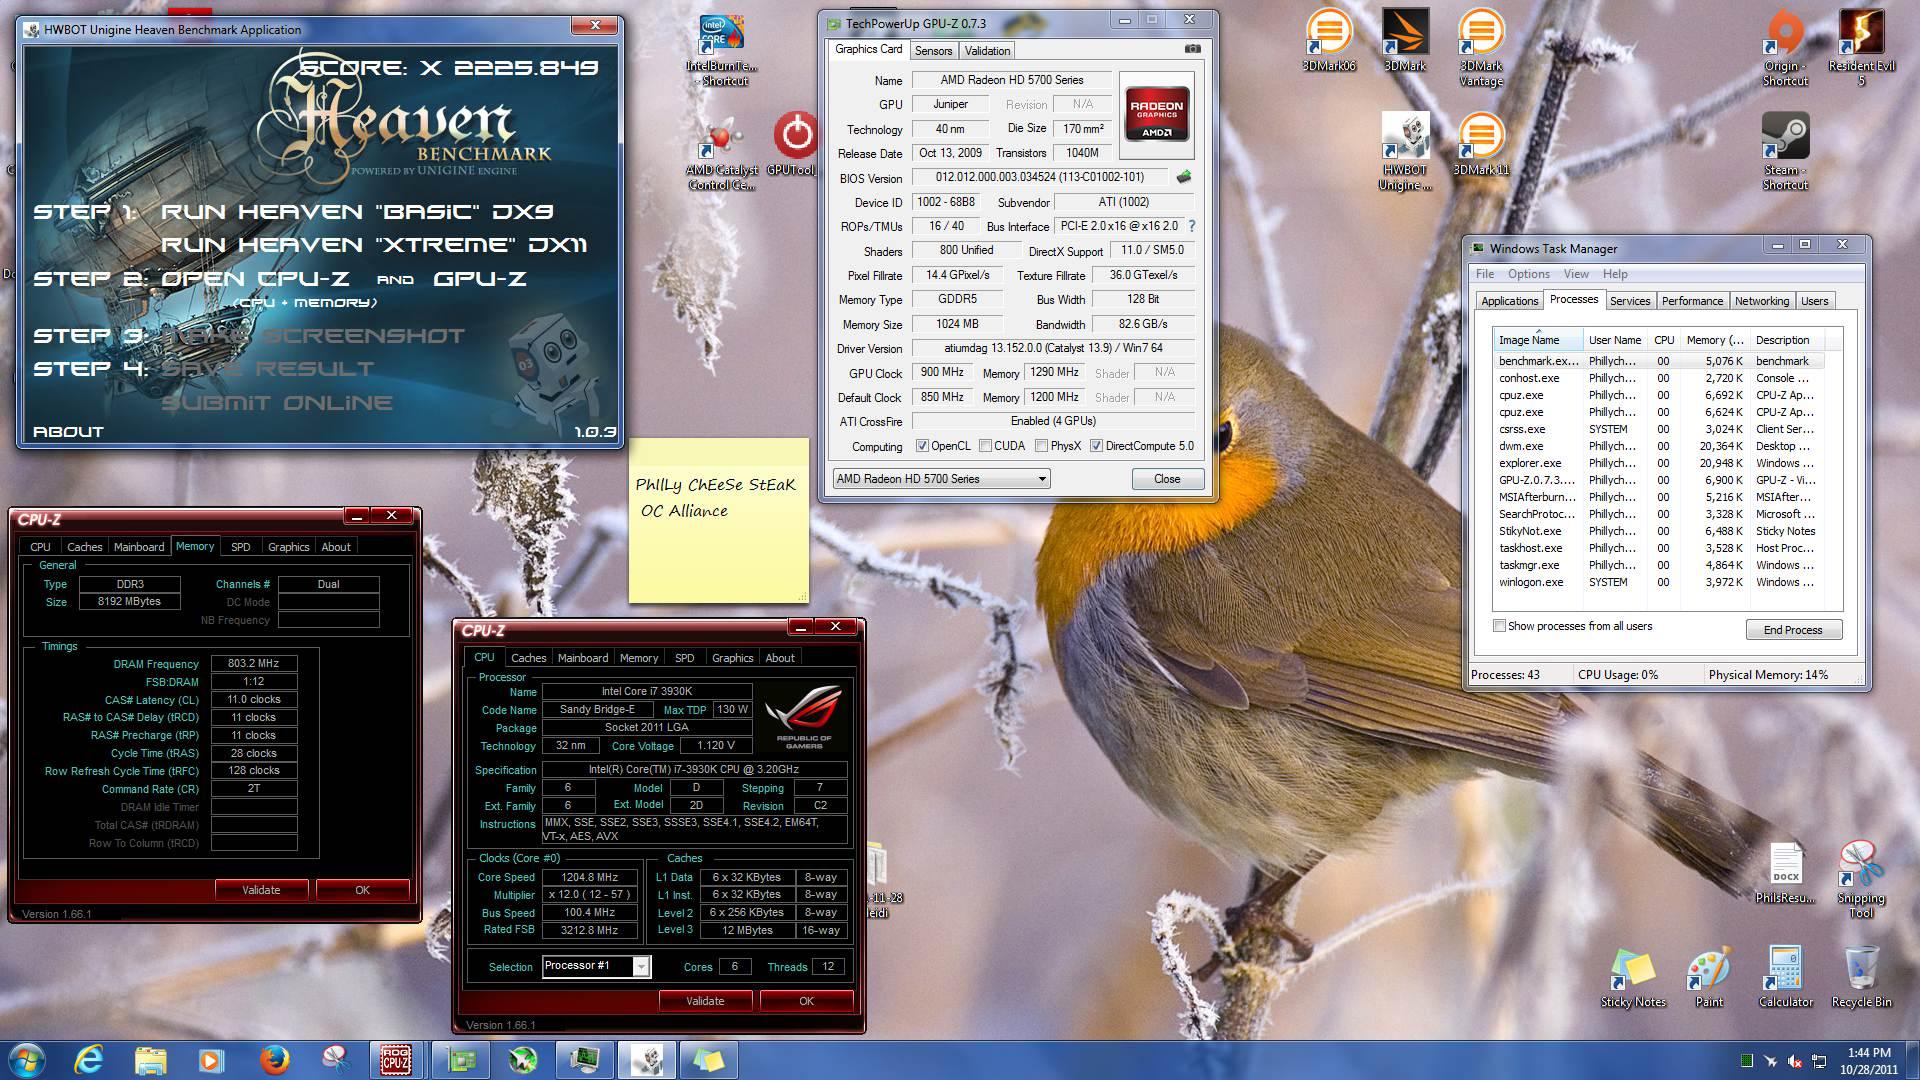Click the End Process button
This screenshot has width=1920, height=1080.
tap(1792, 630)
